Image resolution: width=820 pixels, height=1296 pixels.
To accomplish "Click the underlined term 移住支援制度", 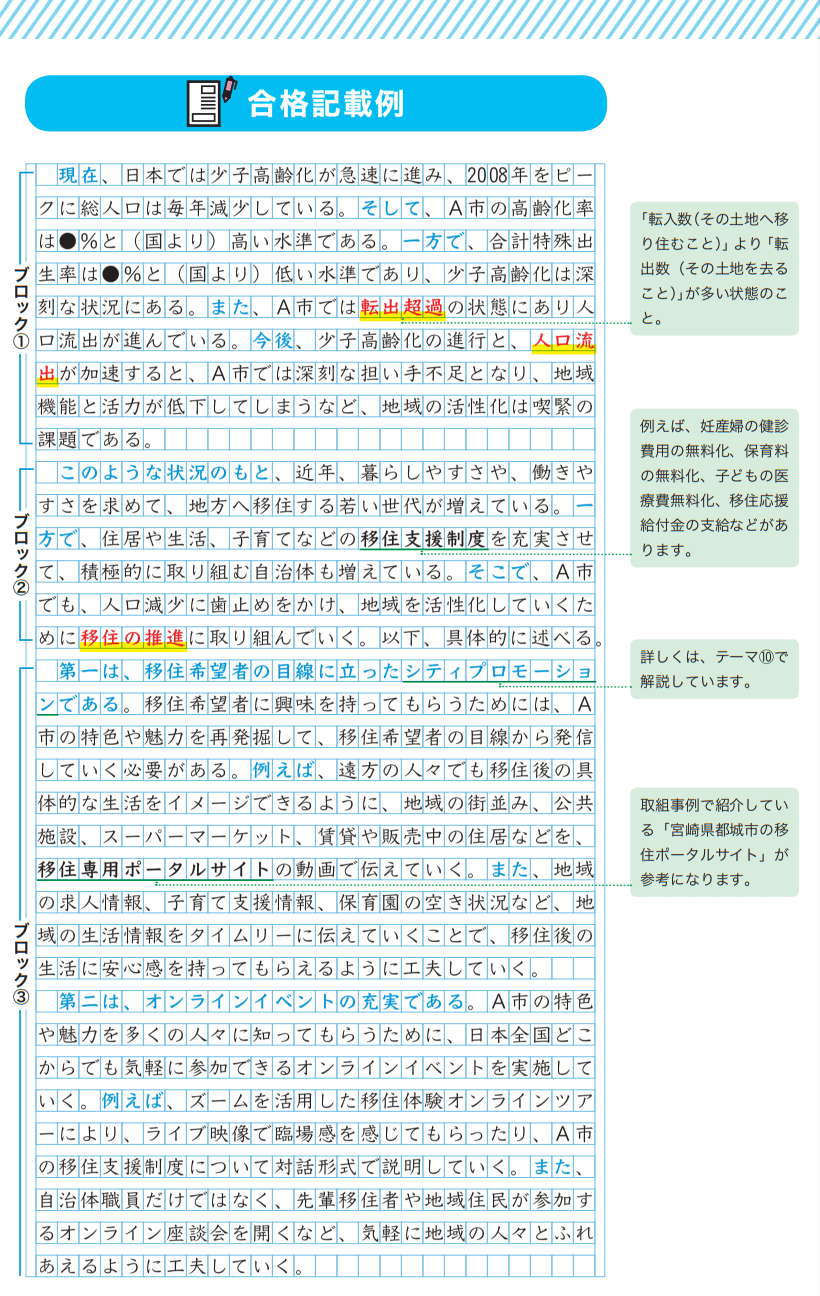I will click(423, 539).
